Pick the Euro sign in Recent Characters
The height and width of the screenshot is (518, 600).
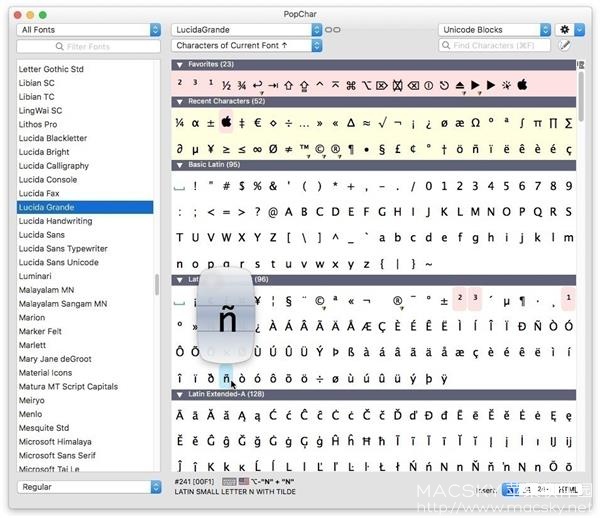coord(258,123)
